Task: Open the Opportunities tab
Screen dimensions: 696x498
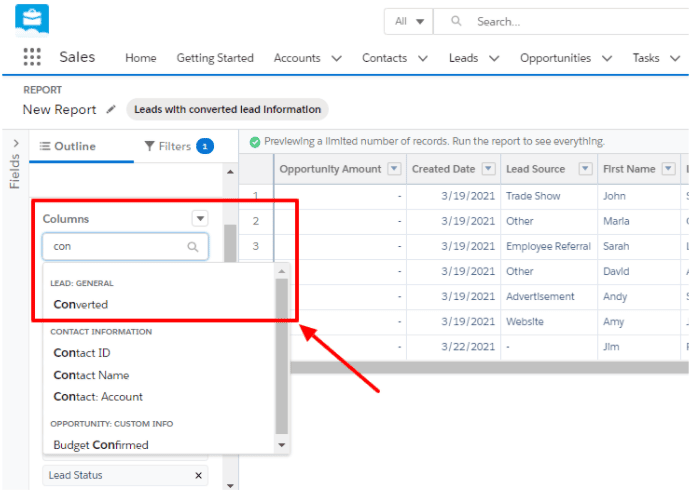Action: [555, 58]
